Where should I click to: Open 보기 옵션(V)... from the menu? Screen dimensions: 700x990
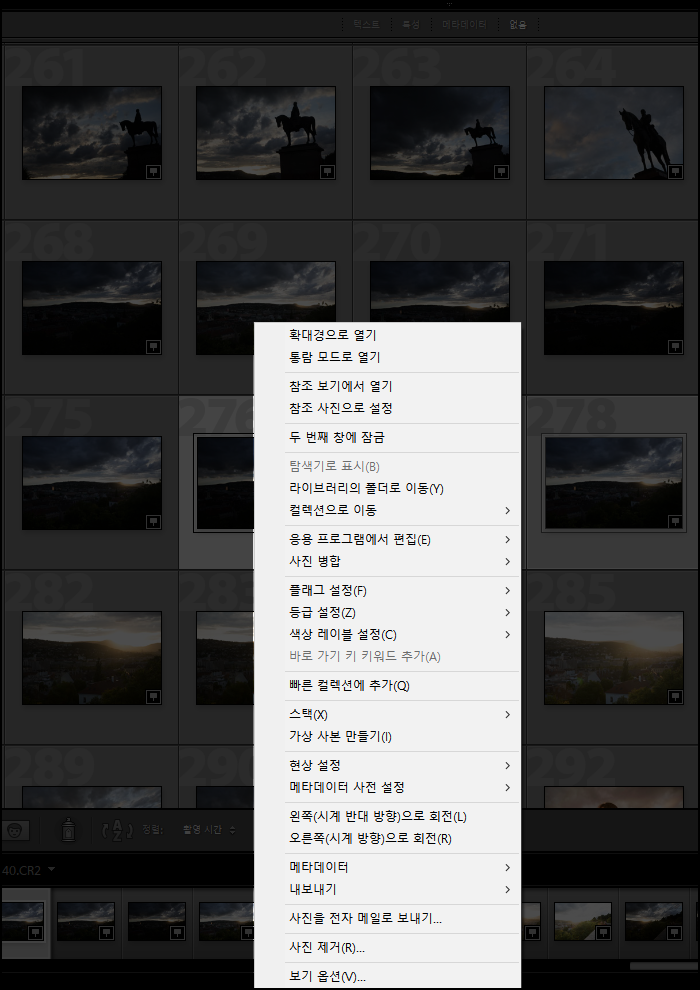pyautogui.click(x=387, y=977)
